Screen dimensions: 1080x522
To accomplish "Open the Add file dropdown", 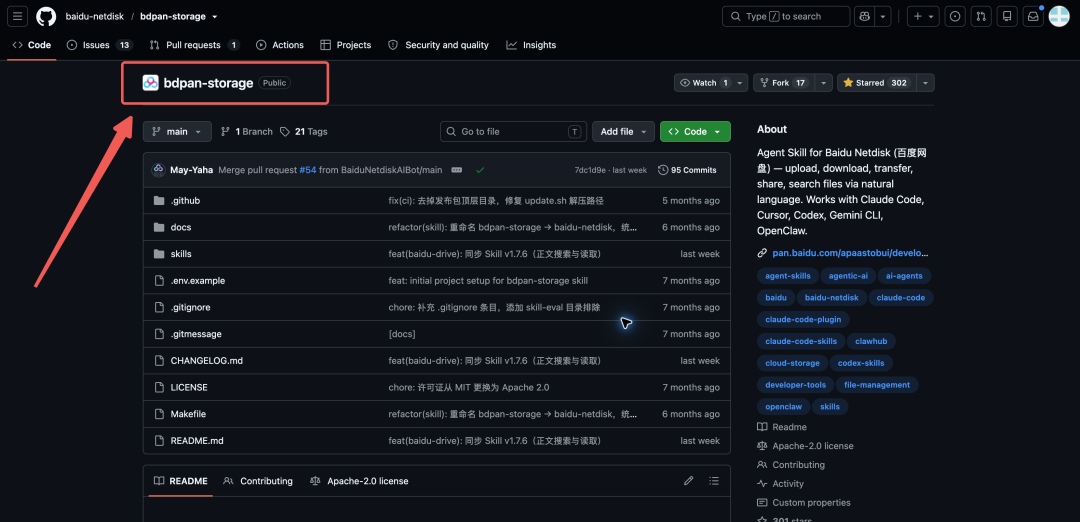I will click(x=623, y=132).
